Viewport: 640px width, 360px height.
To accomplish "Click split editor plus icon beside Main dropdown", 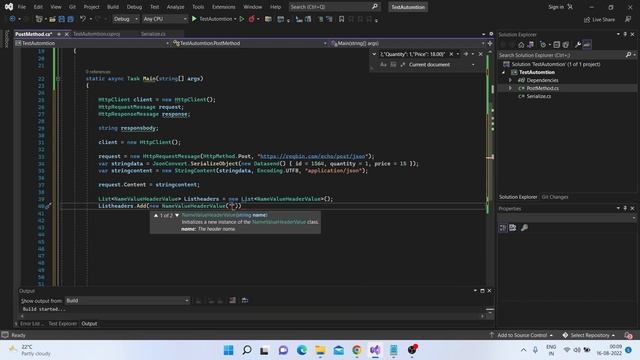I will pos(490,43).
